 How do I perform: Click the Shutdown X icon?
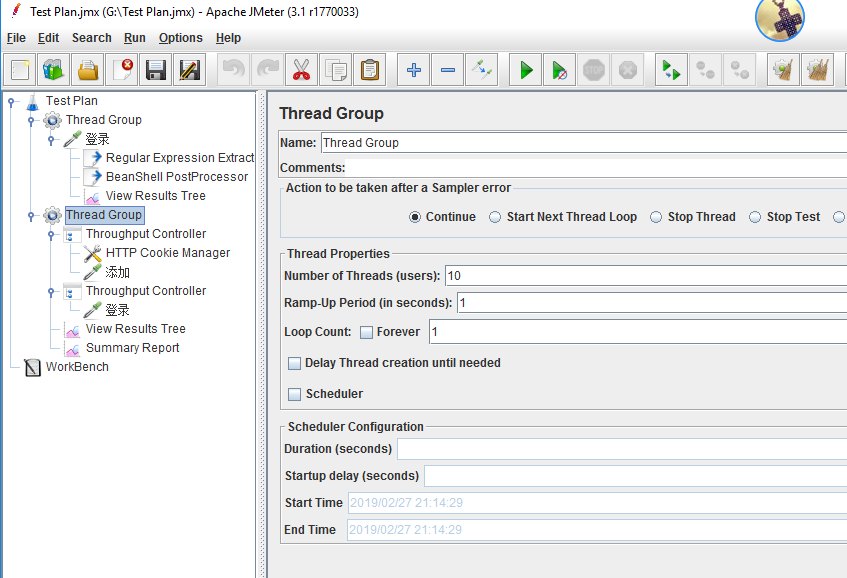point(628,70)
